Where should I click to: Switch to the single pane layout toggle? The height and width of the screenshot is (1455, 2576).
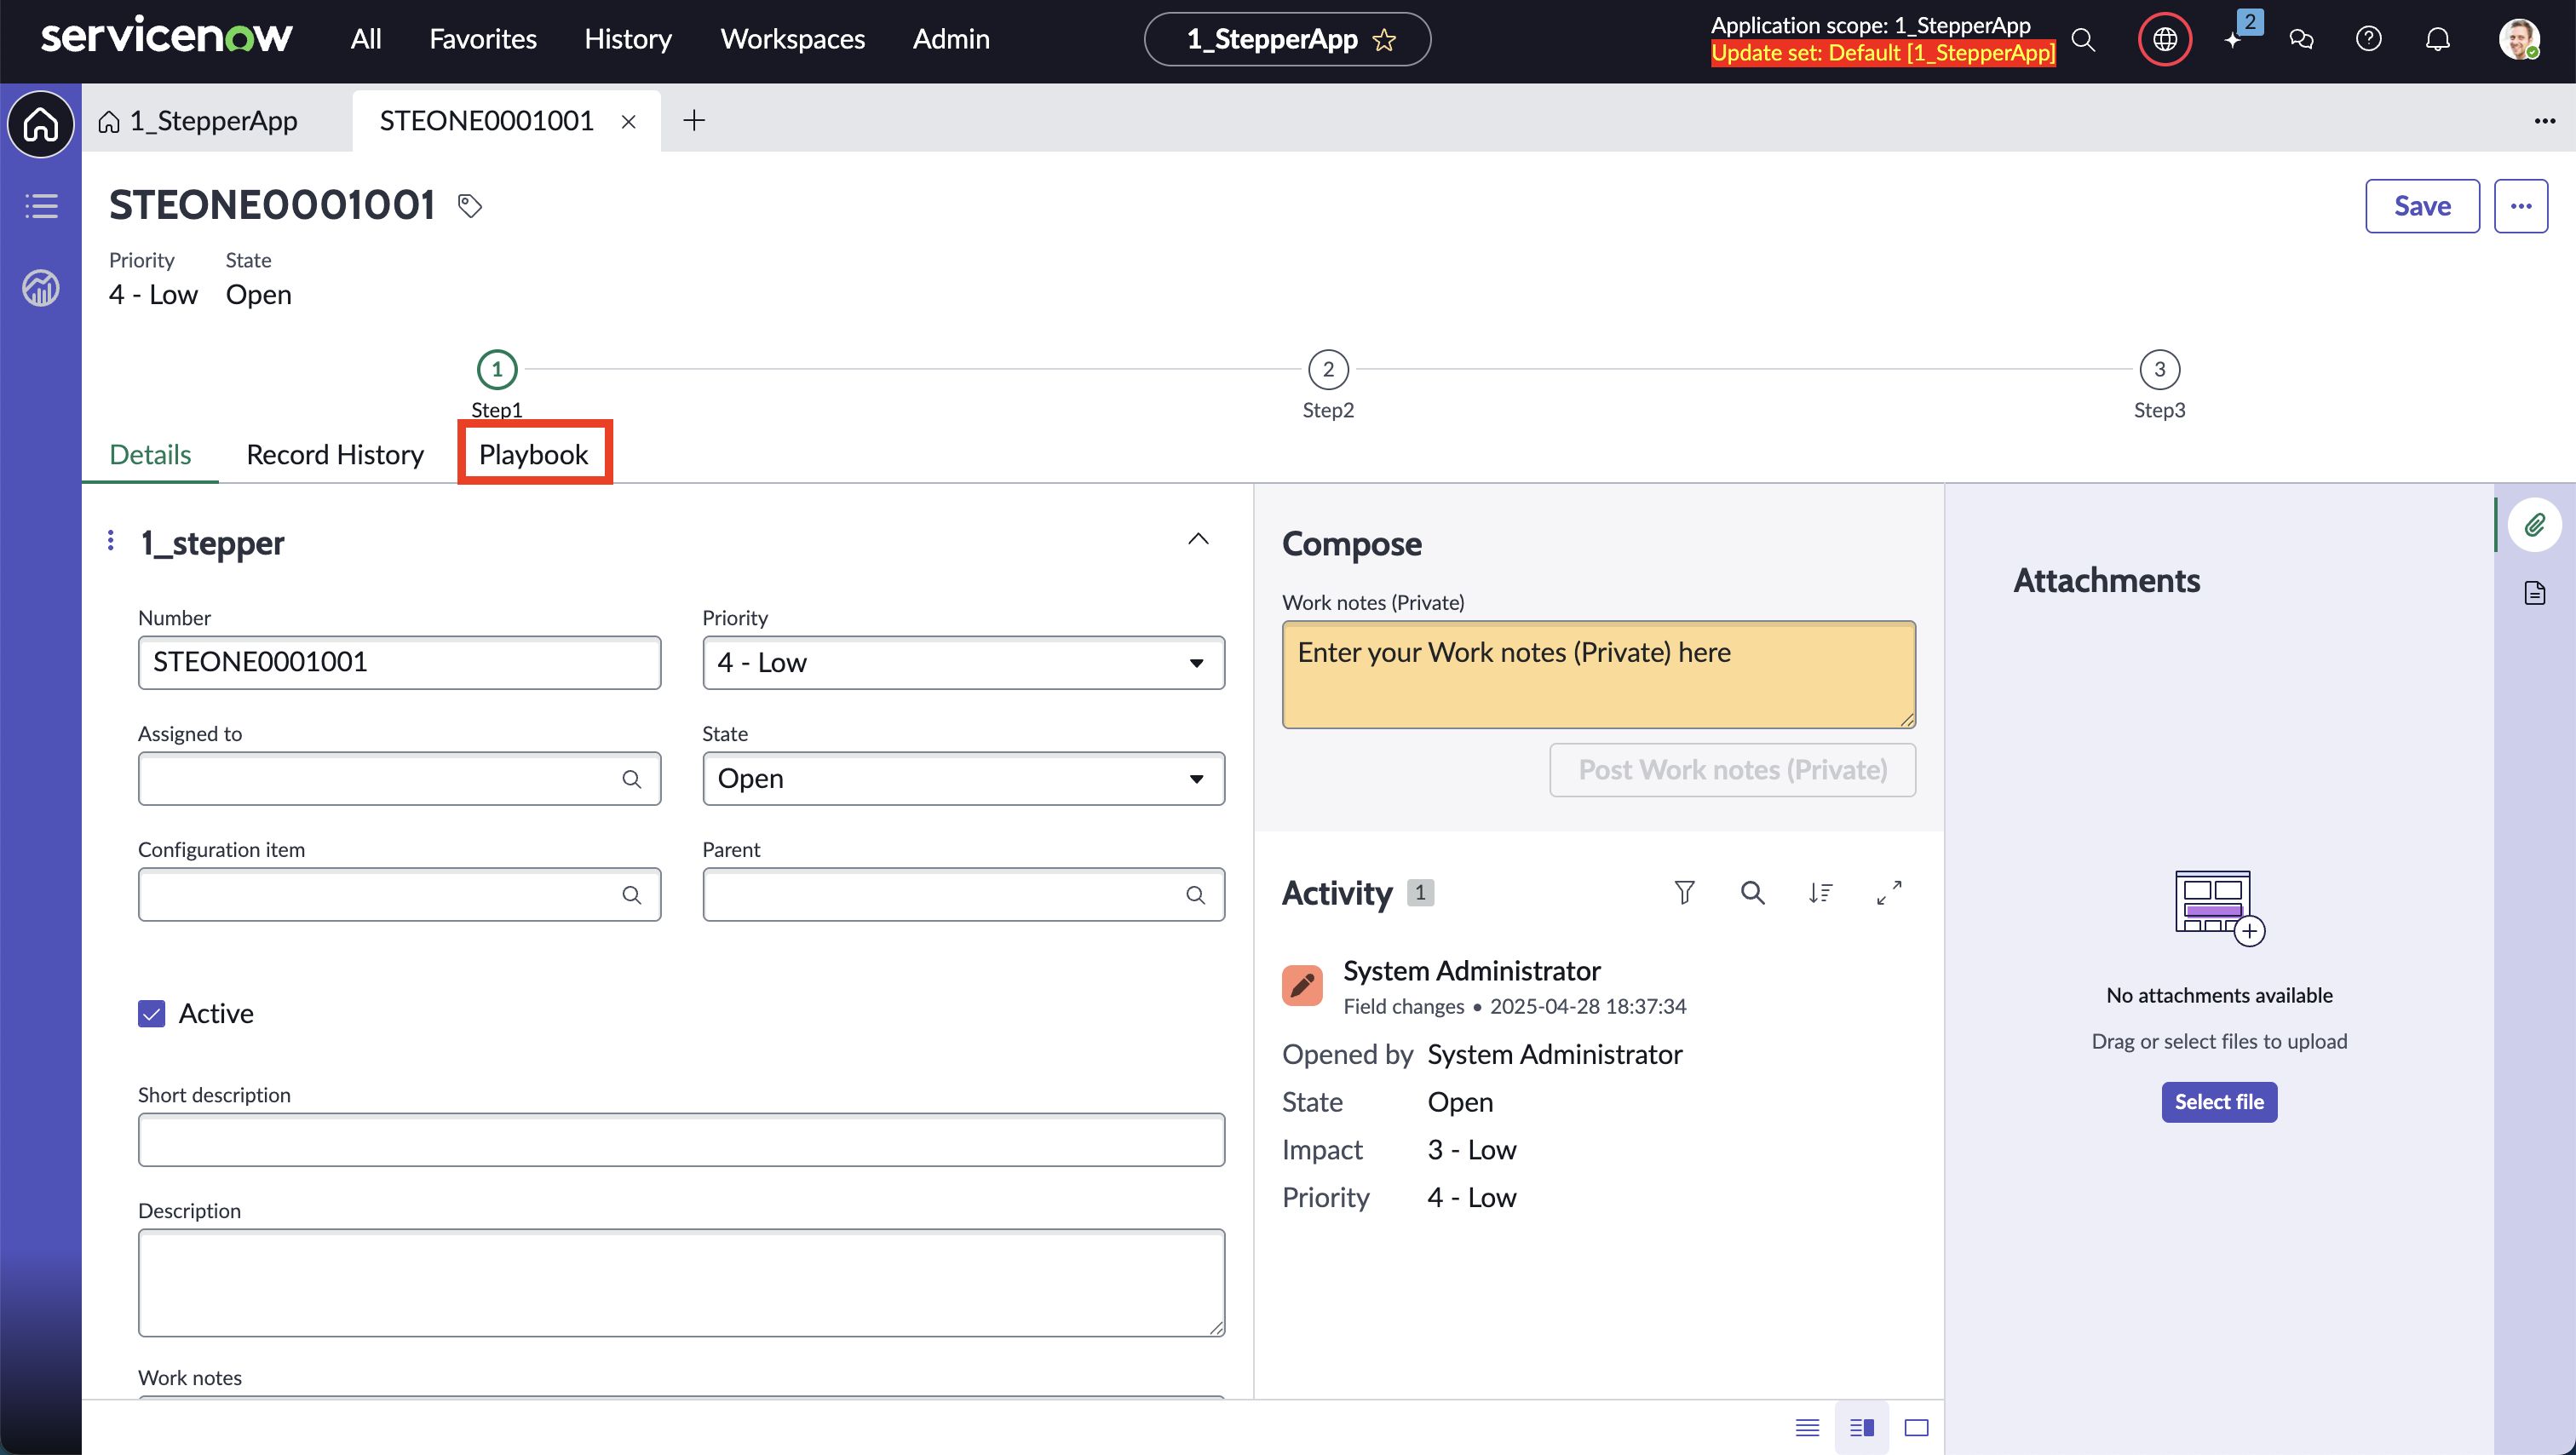click(1917, 1427)
